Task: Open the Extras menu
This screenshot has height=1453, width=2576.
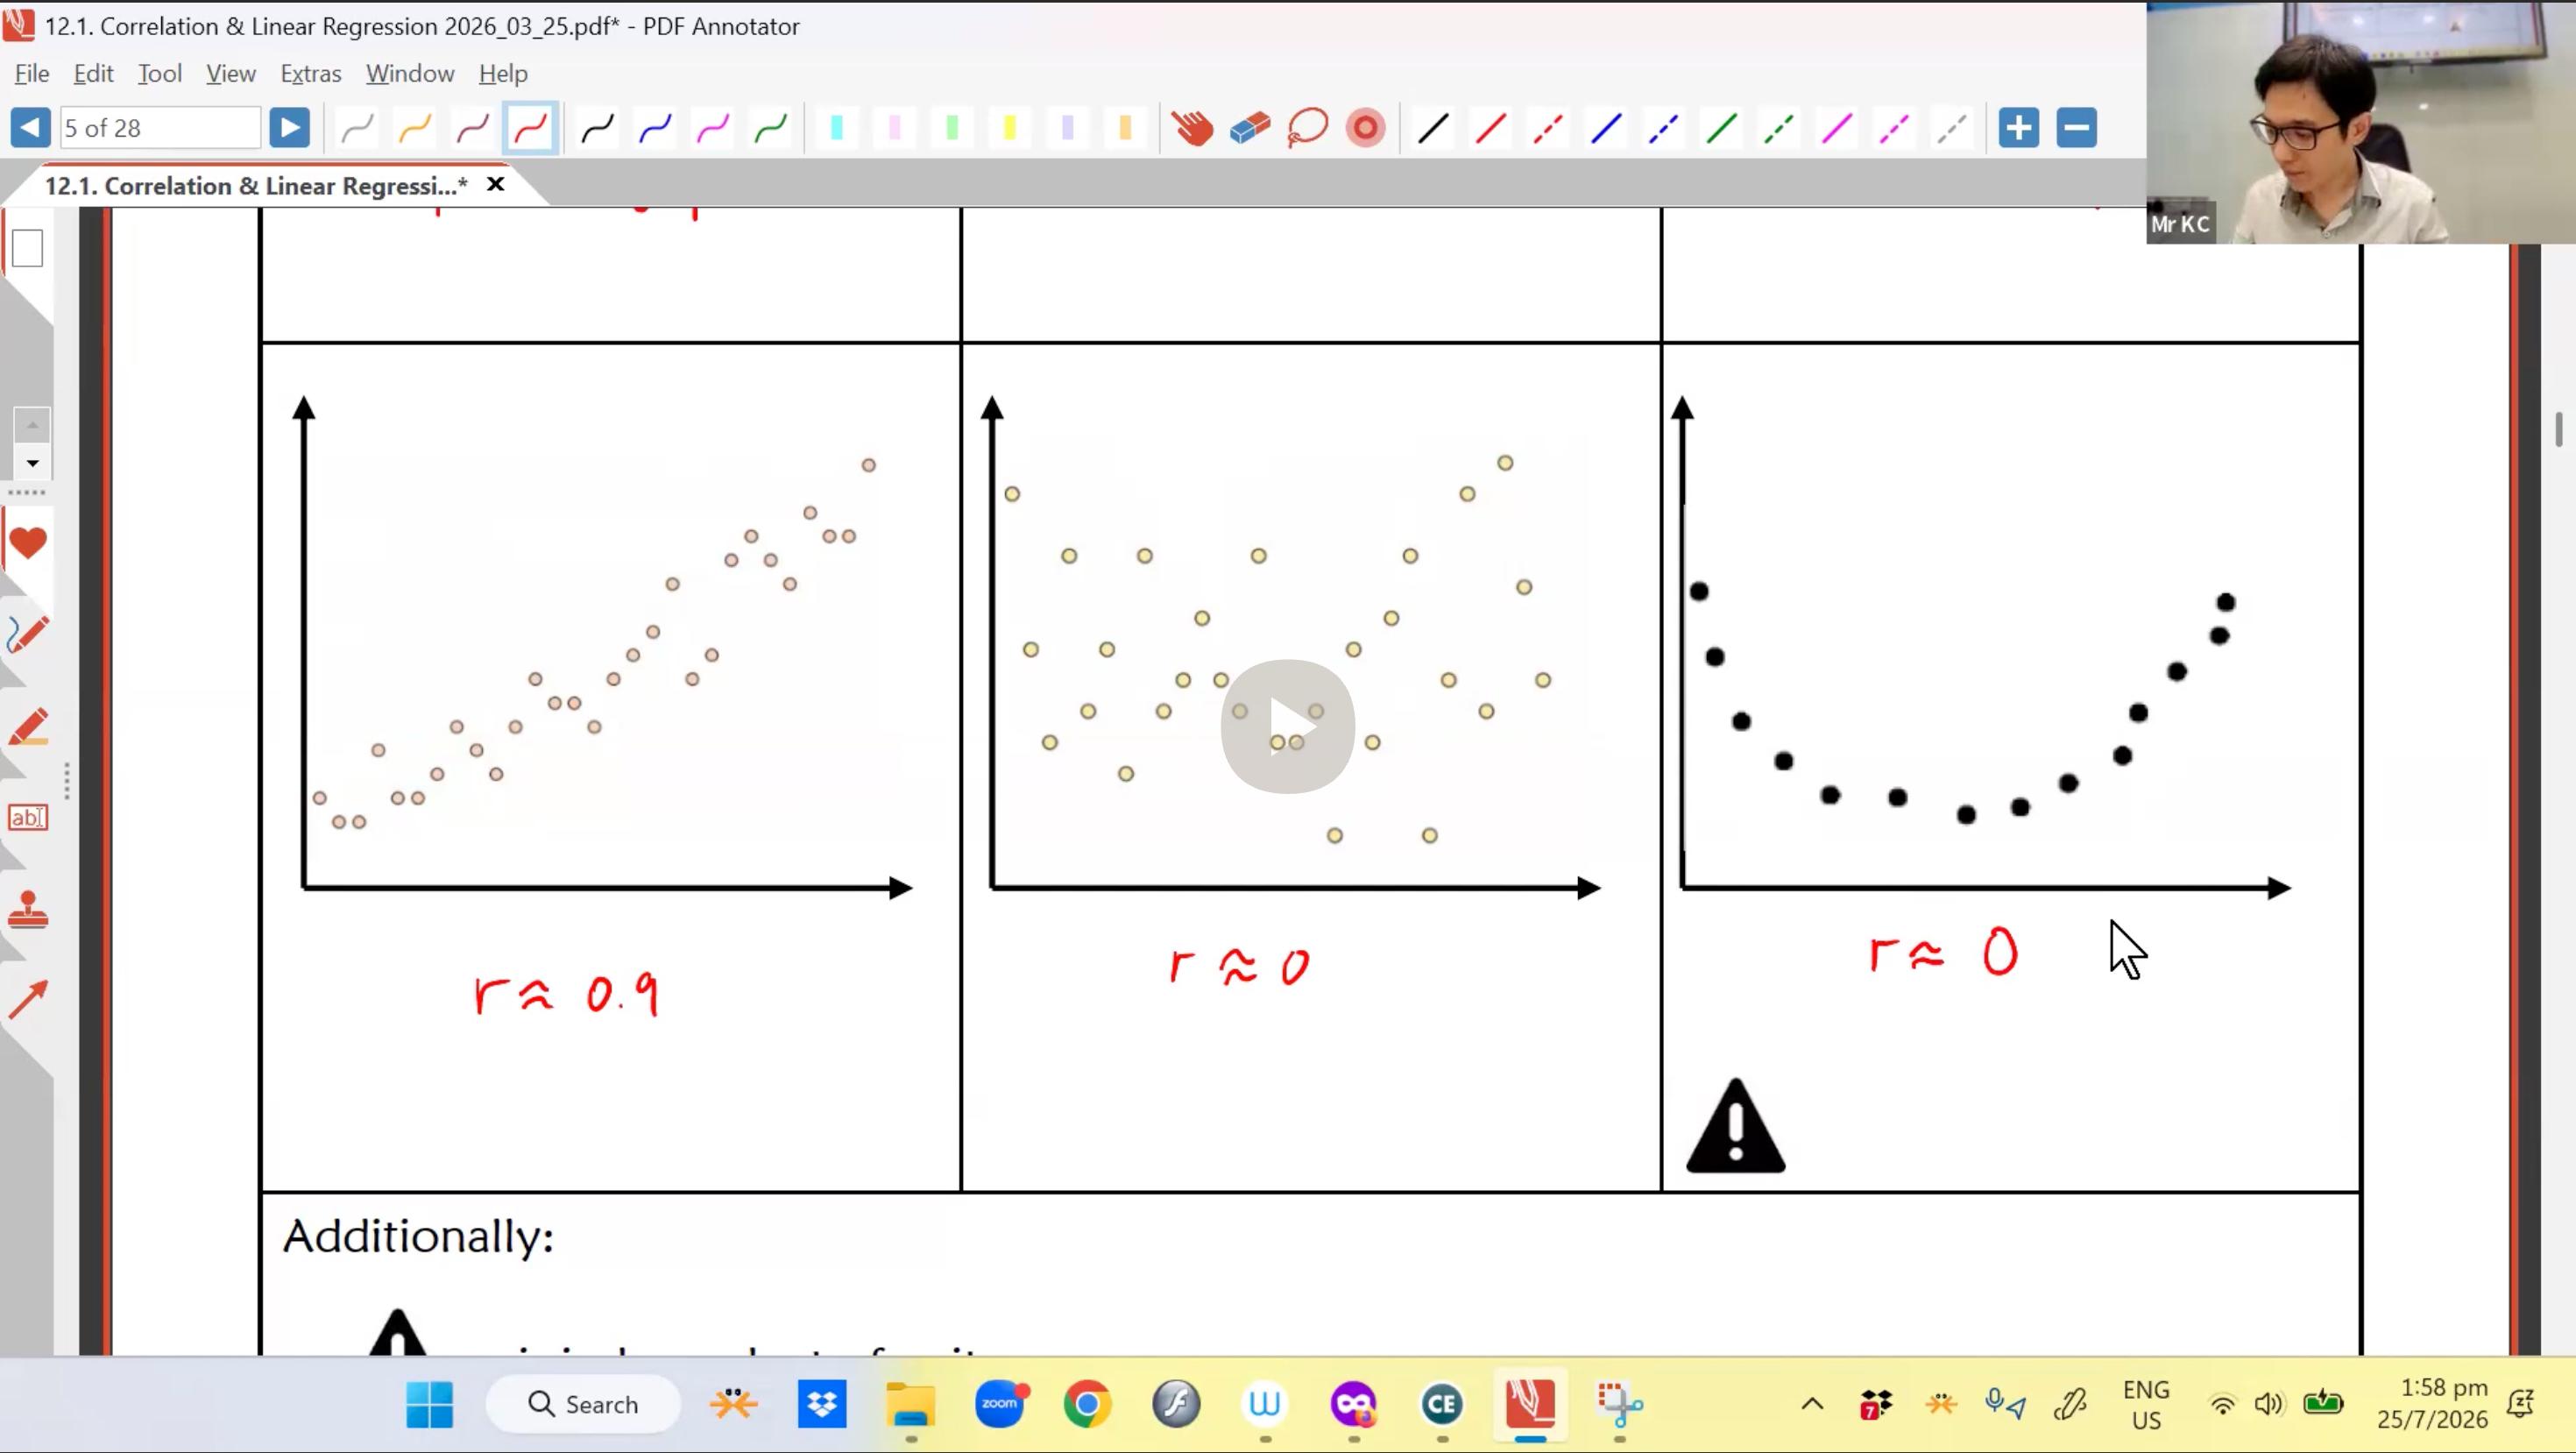Action: (x=311, y=74)
